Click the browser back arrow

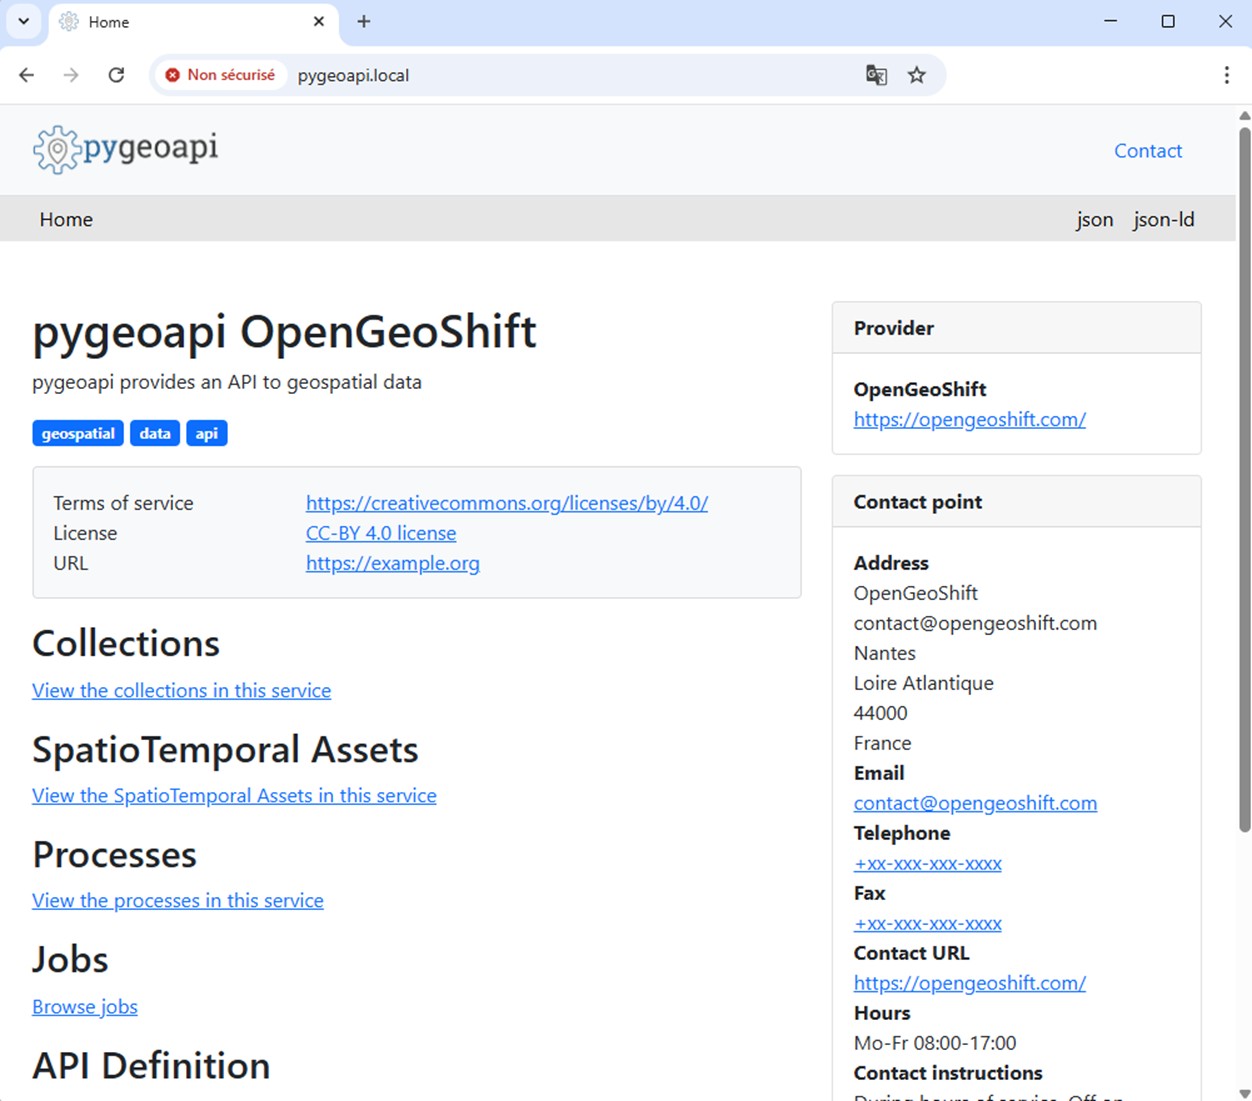[26, 75]
